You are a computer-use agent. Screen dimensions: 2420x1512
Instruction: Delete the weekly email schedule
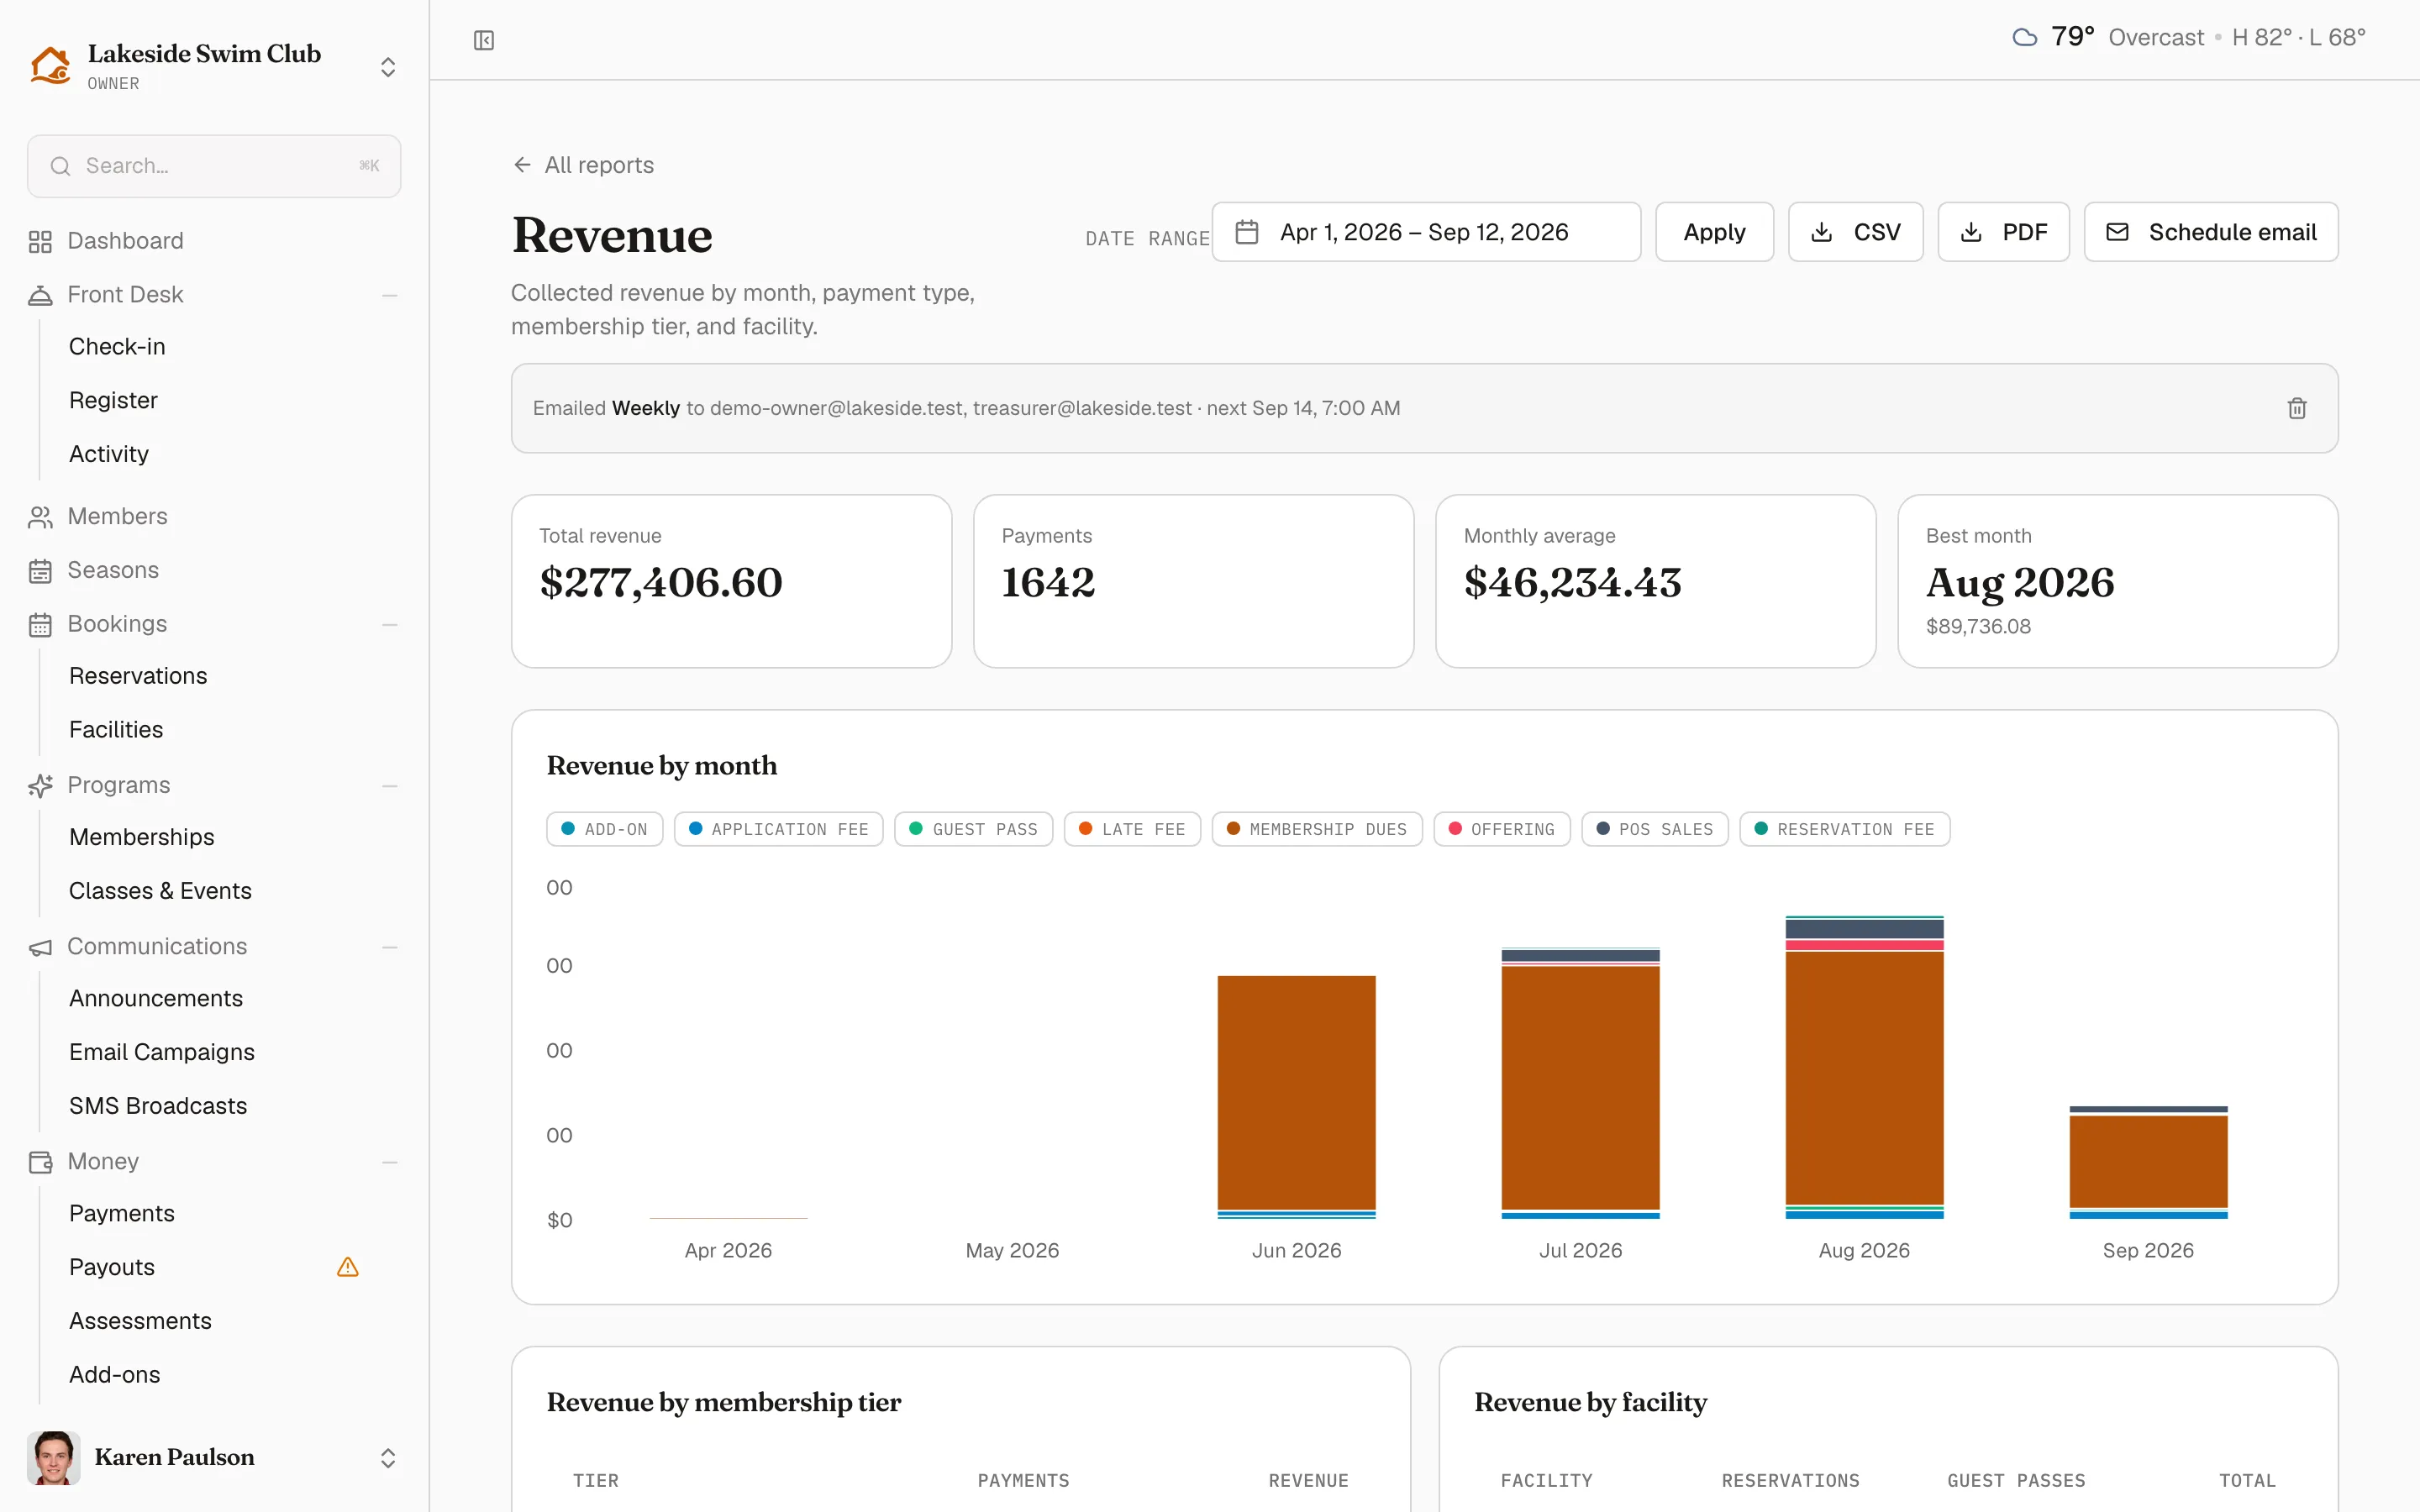[x=2297, y=408]
